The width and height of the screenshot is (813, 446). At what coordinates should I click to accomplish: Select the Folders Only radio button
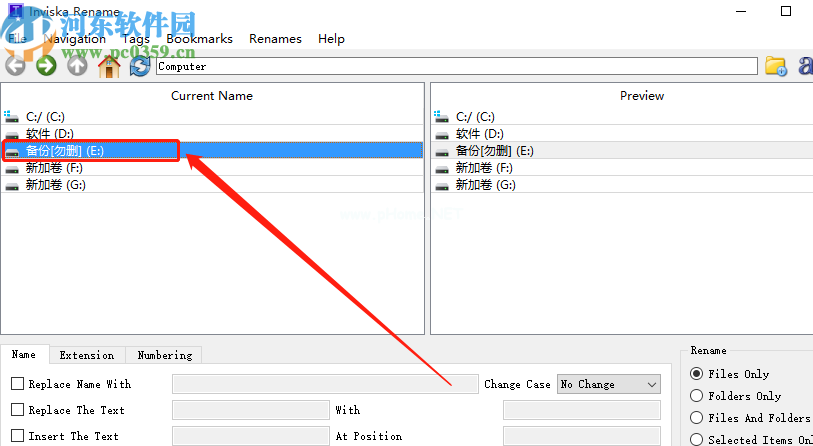tap(697, 396)
